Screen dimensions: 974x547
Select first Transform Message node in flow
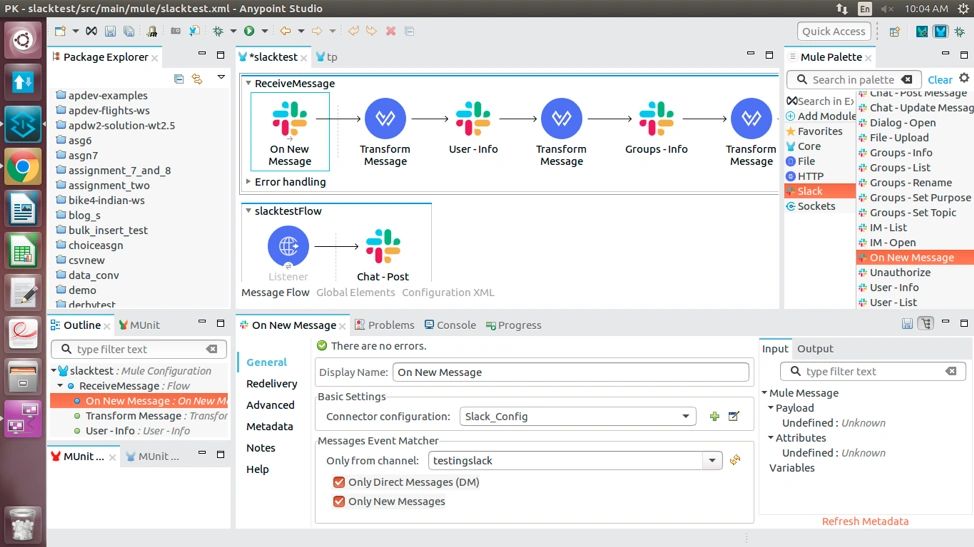coord(385,132)
